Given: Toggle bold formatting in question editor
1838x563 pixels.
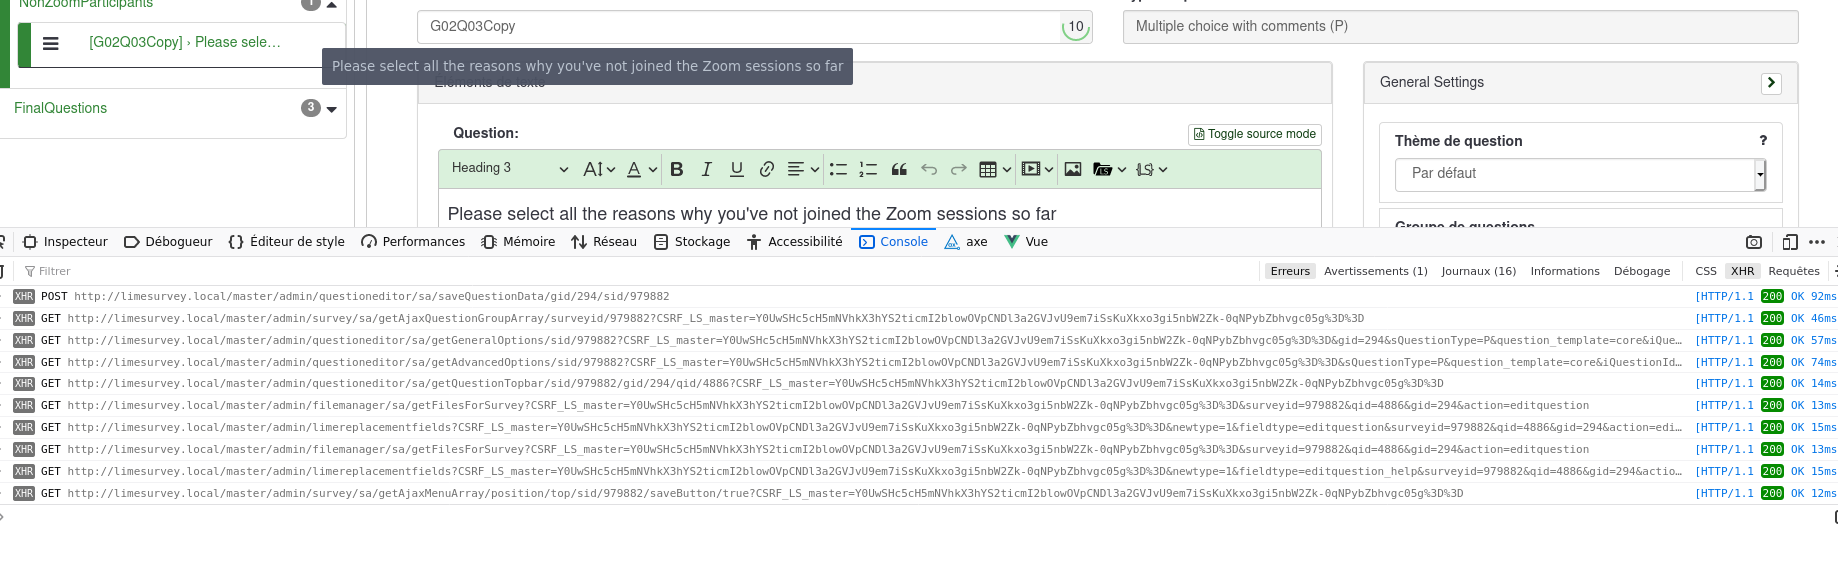Looking at the screenshot, I should [x=677, y=169].
